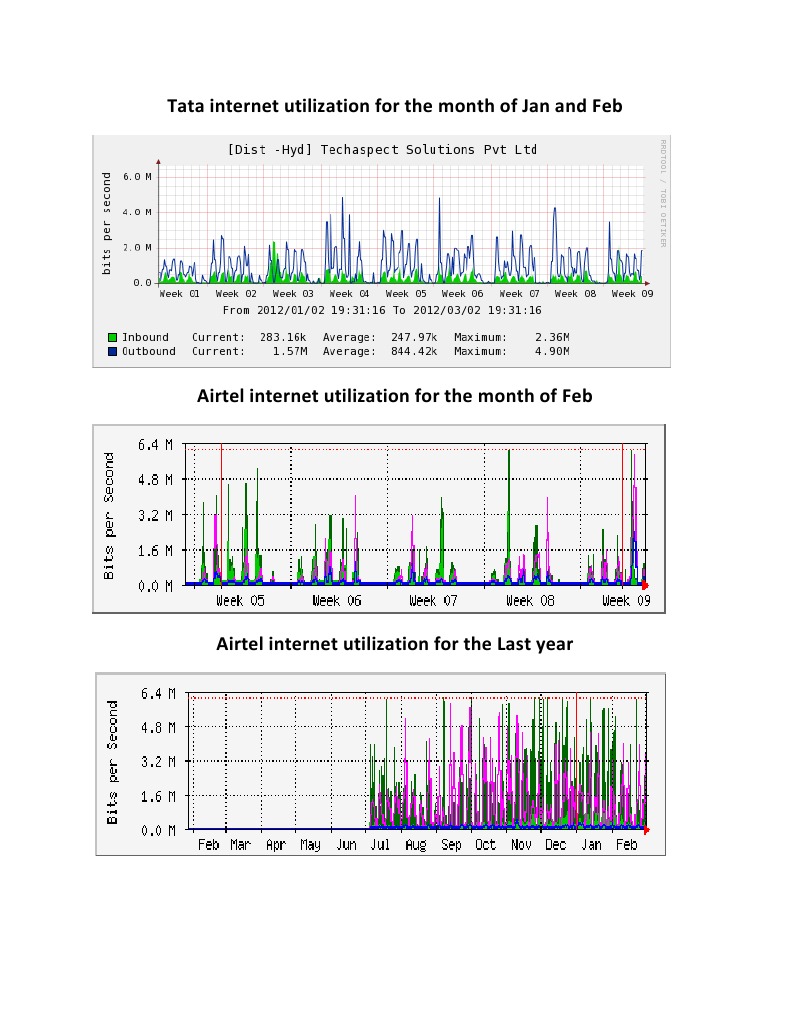Click Inbound maximum value '2.36M'
The width and height of the screenshot is (791, 1023).
point(552,337)
